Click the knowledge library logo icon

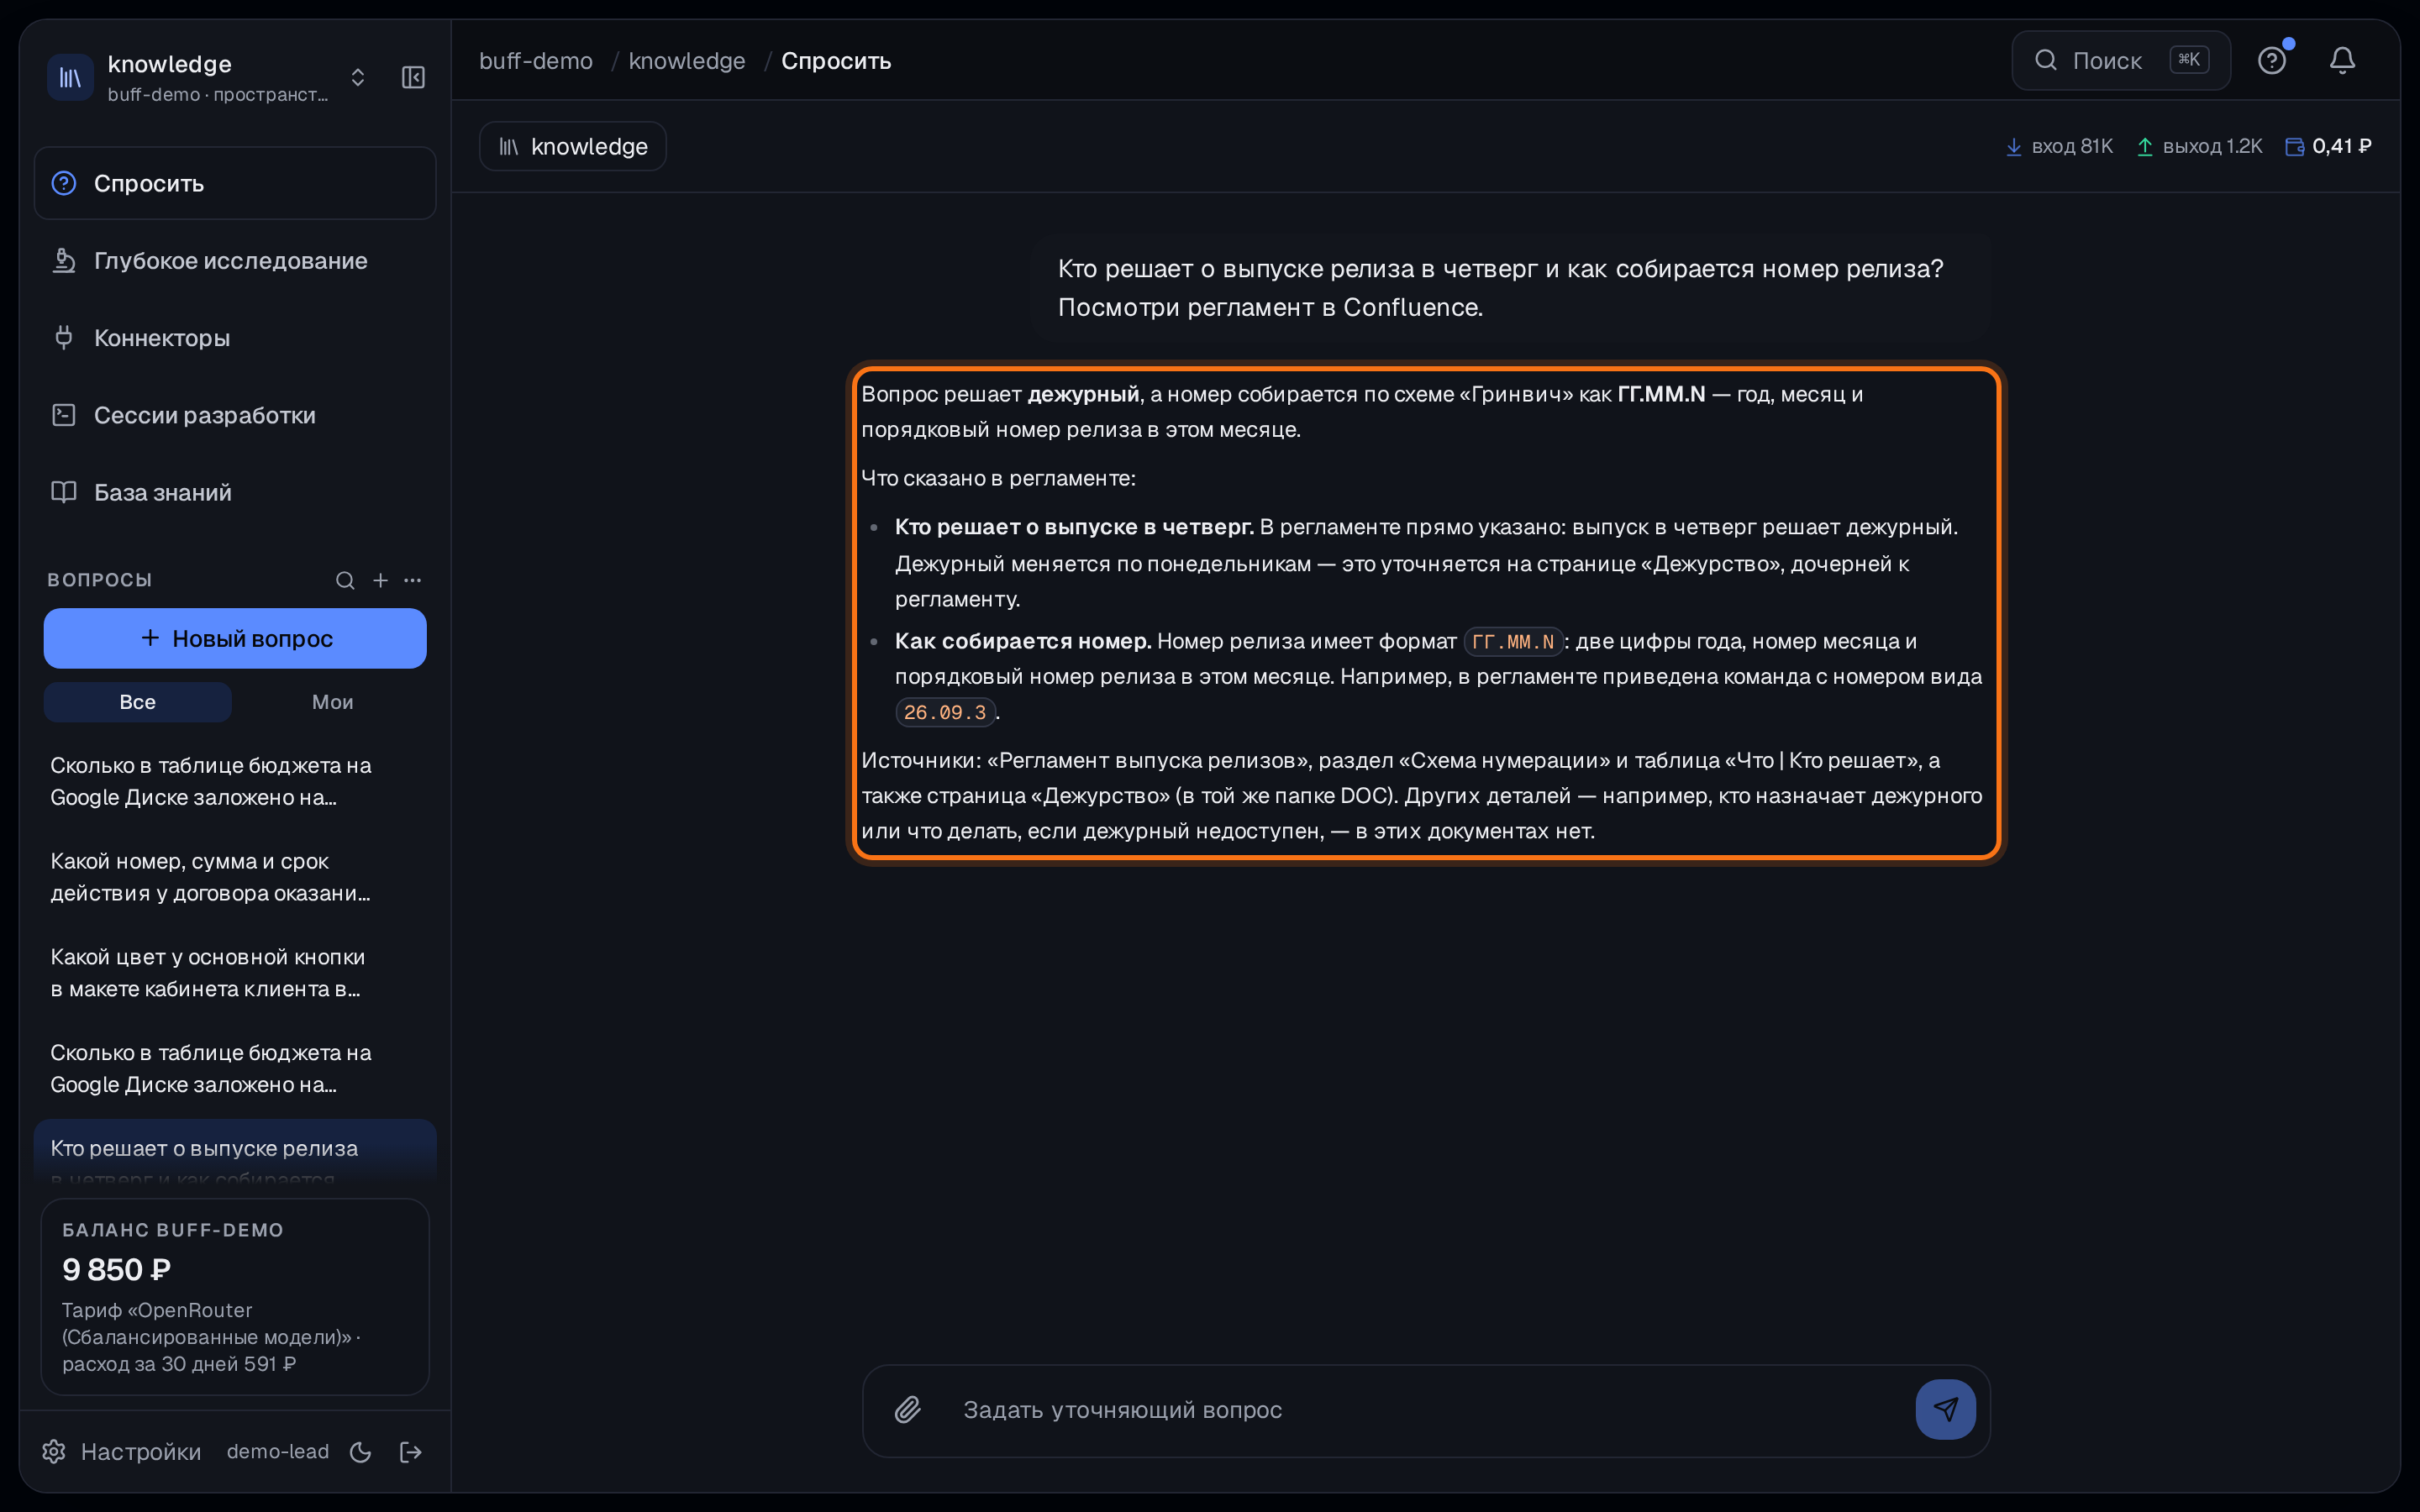click(x=71, y=77)
